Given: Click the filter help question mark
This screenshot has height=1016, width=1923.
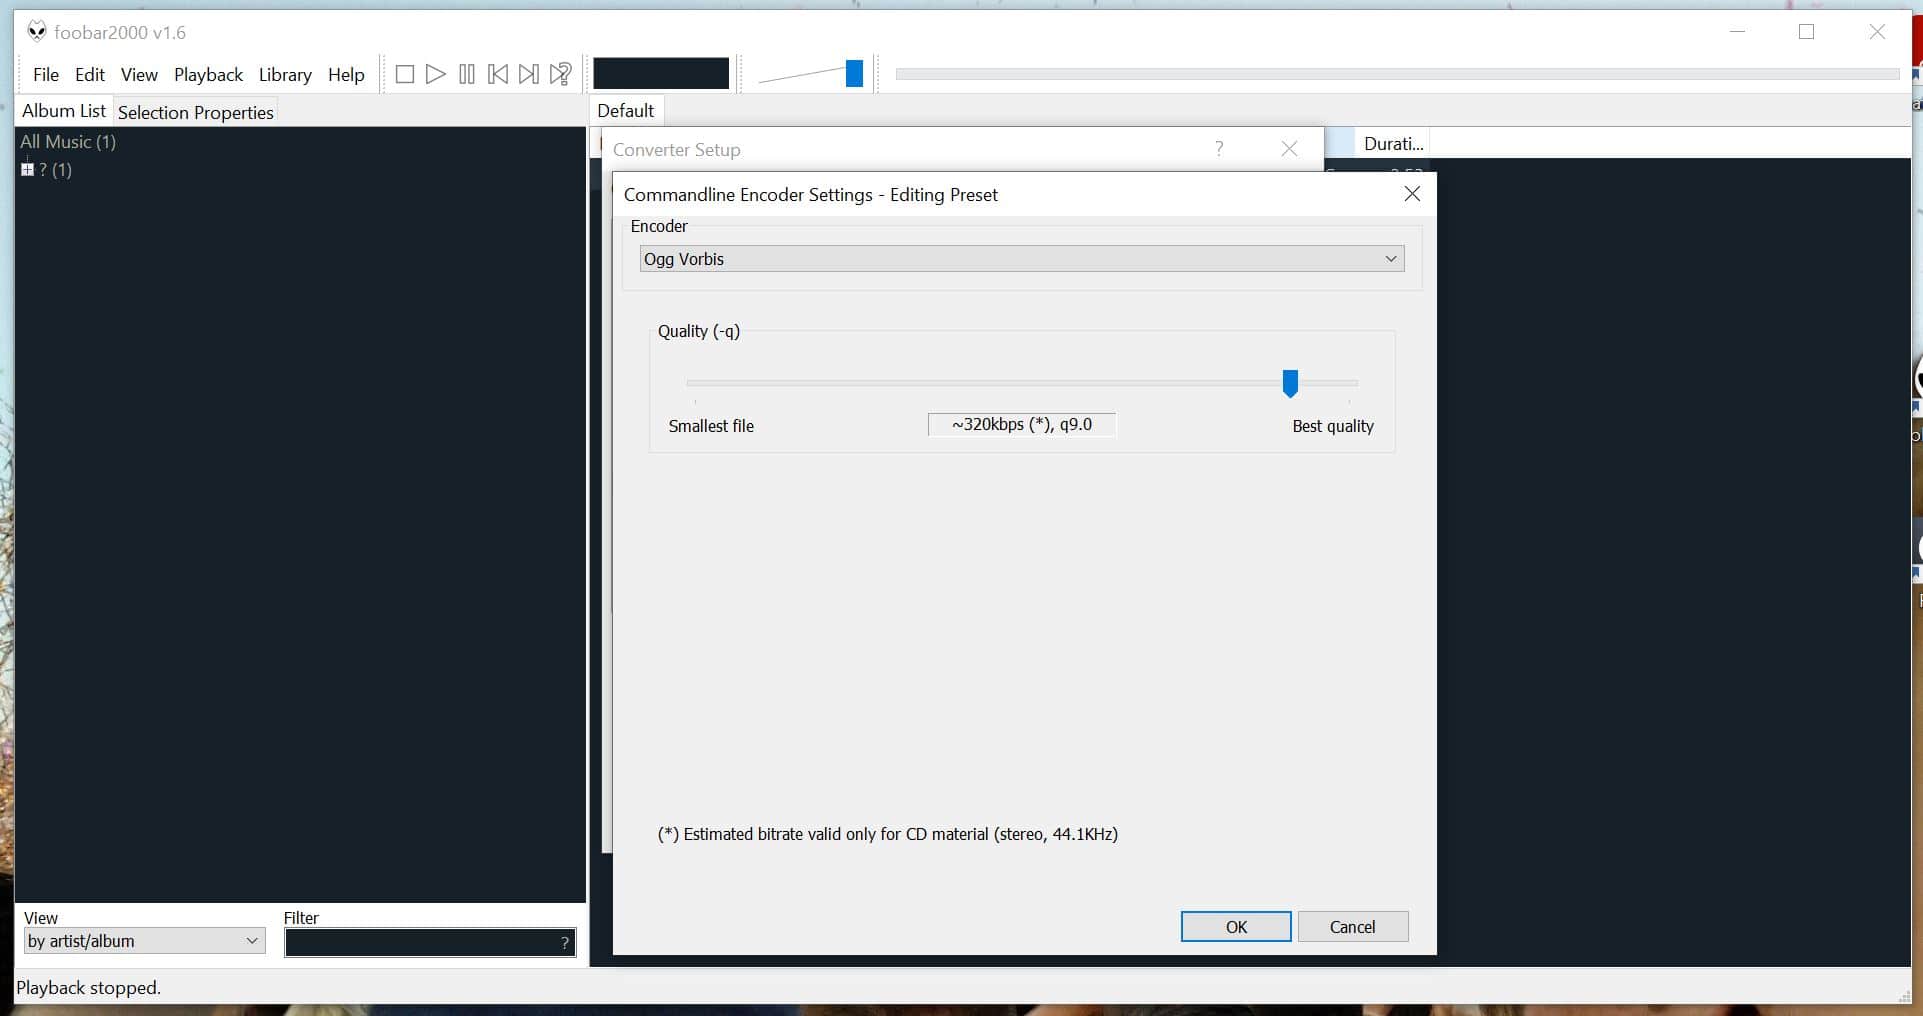Looking at the screenshot, I should [565, 942].
